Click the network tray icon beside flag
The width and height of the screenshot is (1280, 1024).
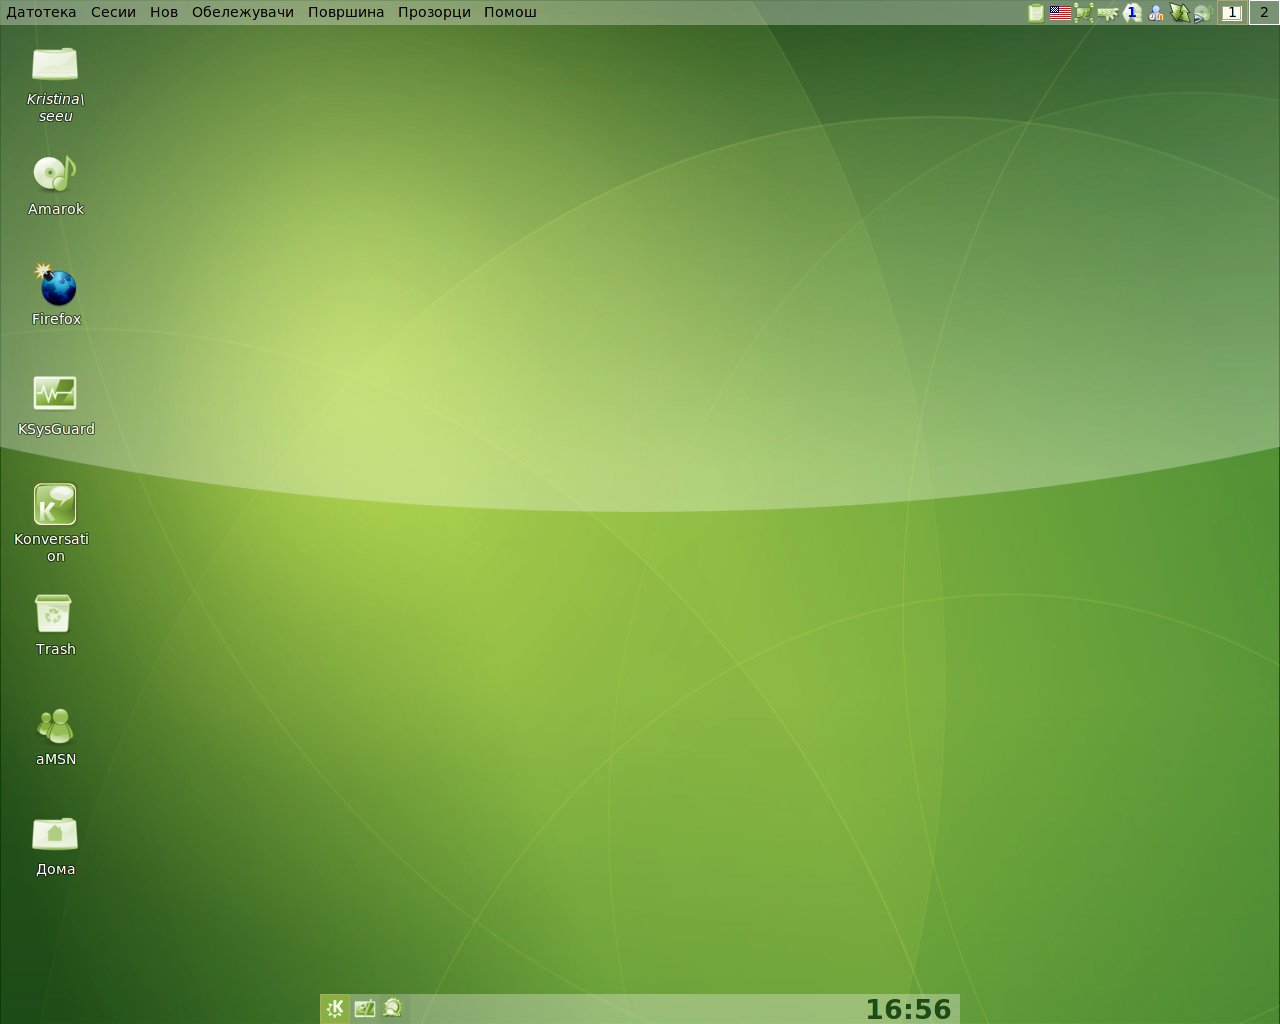(x=1084, y=13)
